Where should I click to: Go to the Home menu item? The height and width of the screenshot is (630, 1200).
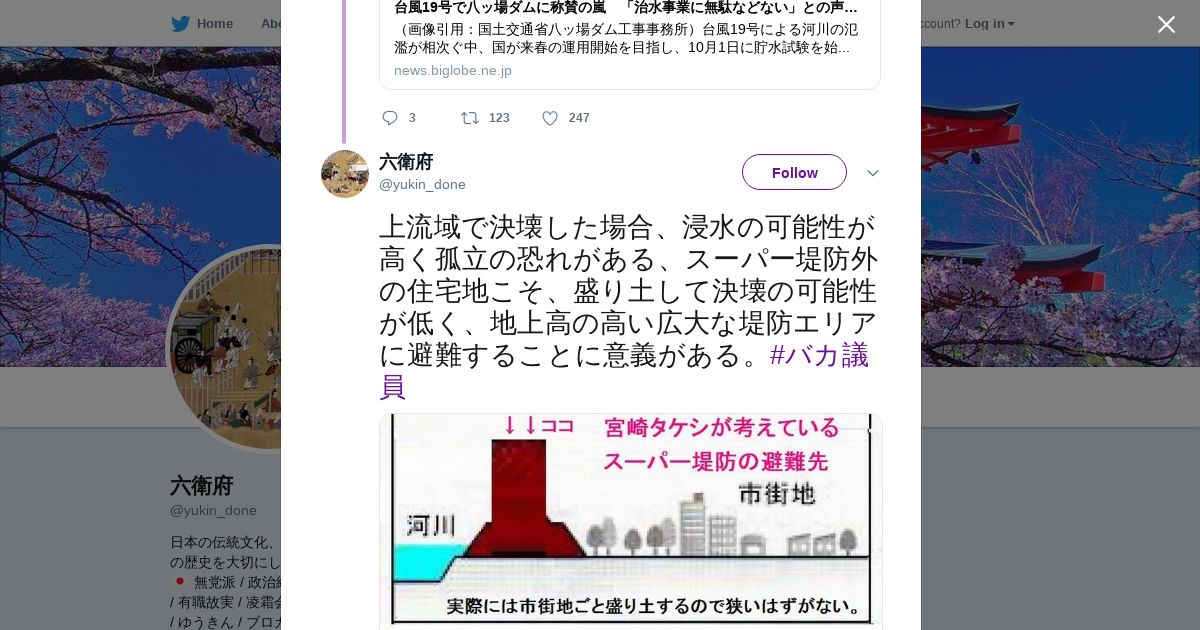click(x=214, y=23)
